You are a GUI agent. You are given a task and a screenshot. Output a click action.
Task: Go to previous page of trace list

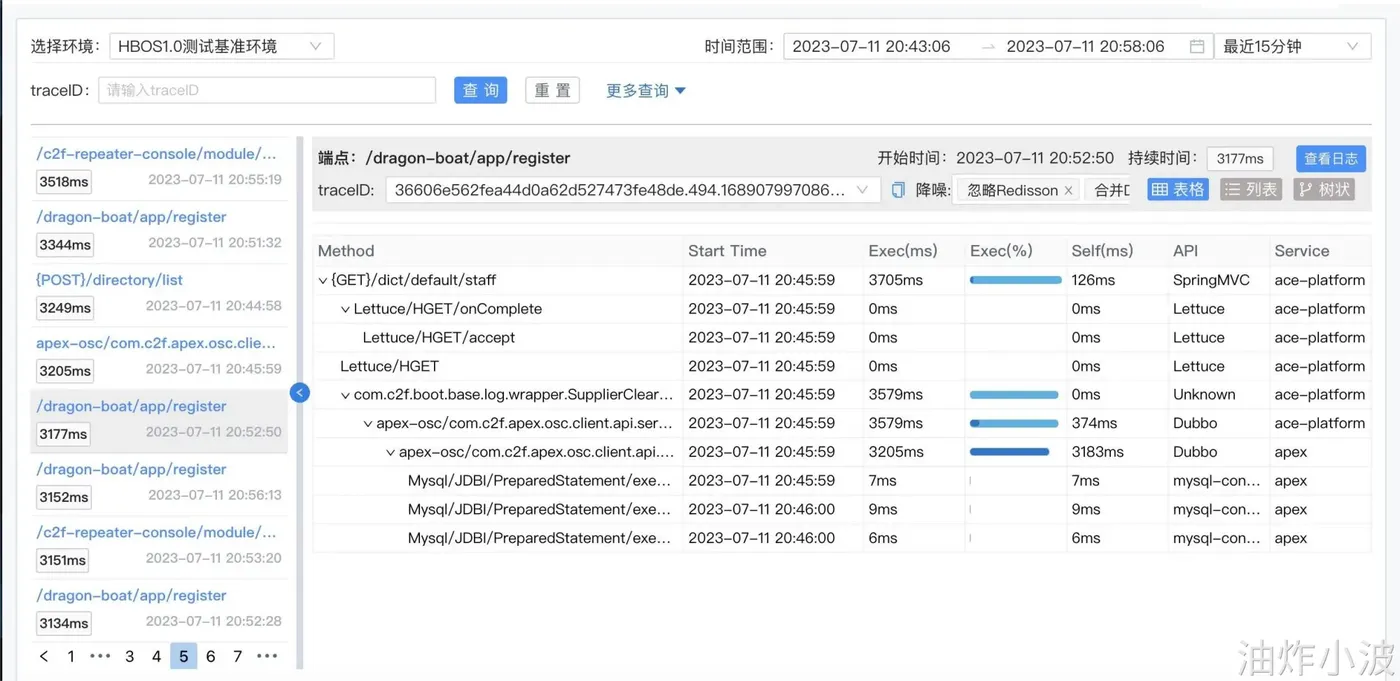coord(44,657)
